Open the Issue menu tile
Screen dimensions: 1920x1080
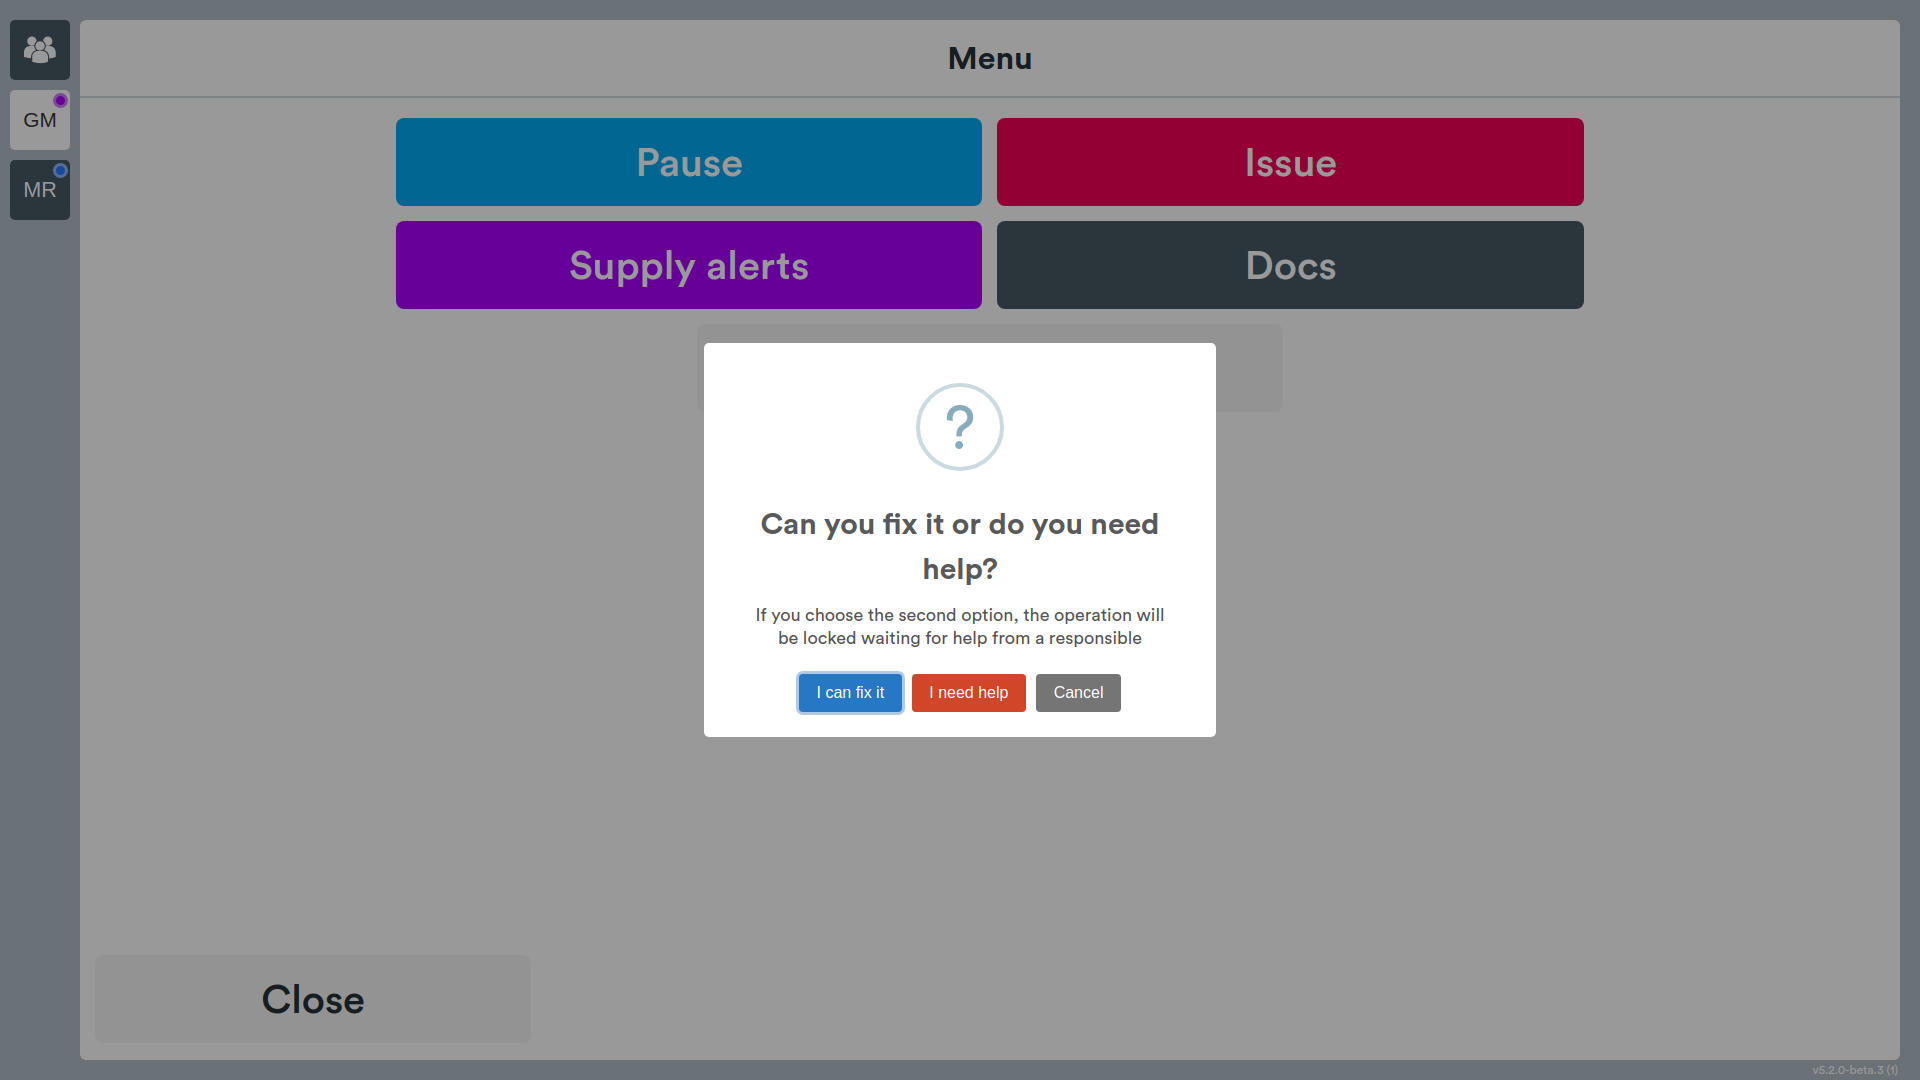pos(1290,162)
